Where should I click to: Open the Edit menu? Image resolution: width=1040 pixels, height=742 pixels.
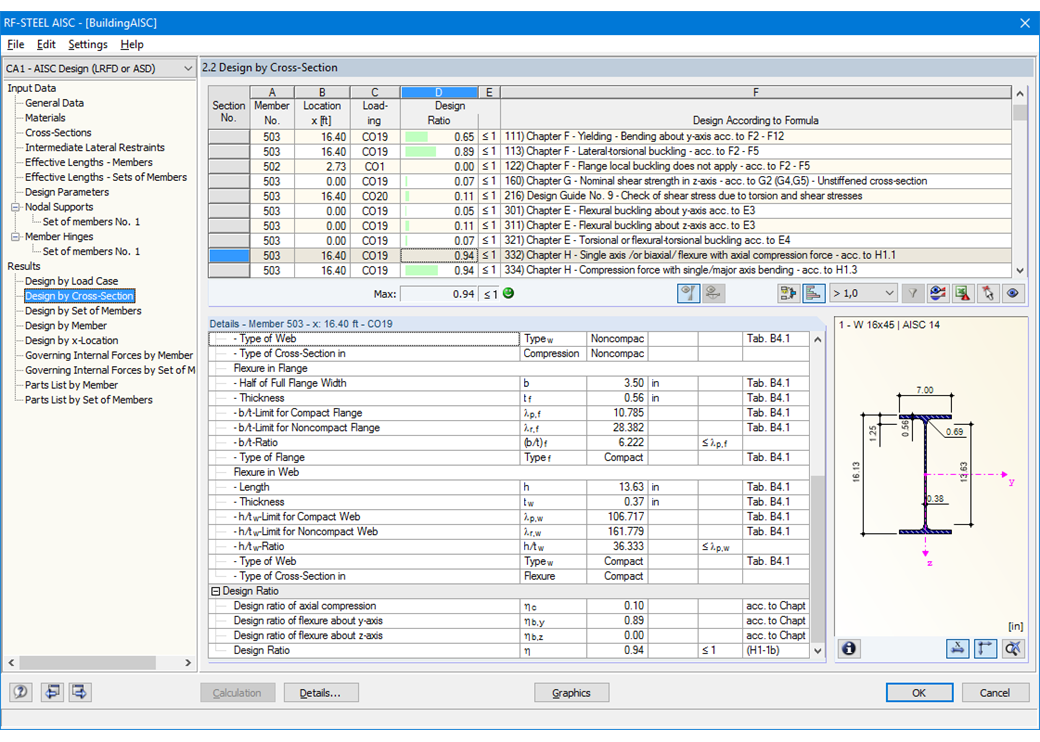(45, 44)
